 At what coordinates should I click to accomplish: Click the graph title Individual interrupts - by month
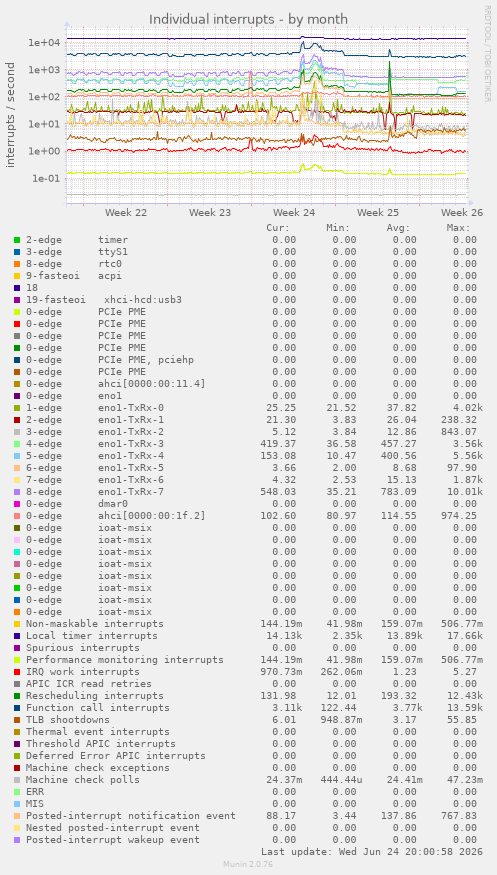click(x=248, y=20)
